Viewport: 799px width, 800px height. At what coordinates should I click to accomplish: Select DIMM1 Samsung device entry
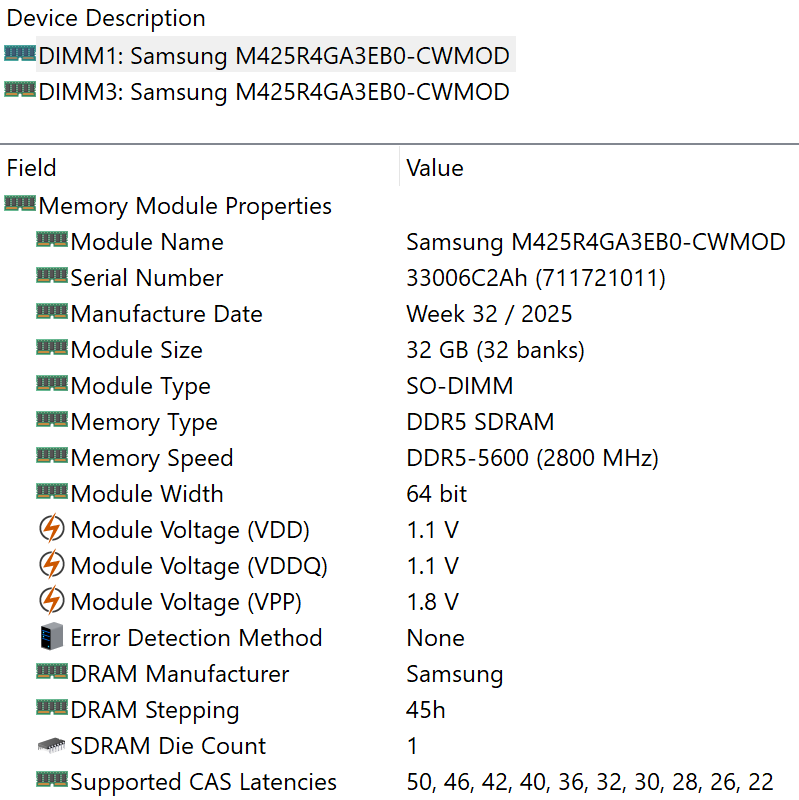tap(274, 55)
